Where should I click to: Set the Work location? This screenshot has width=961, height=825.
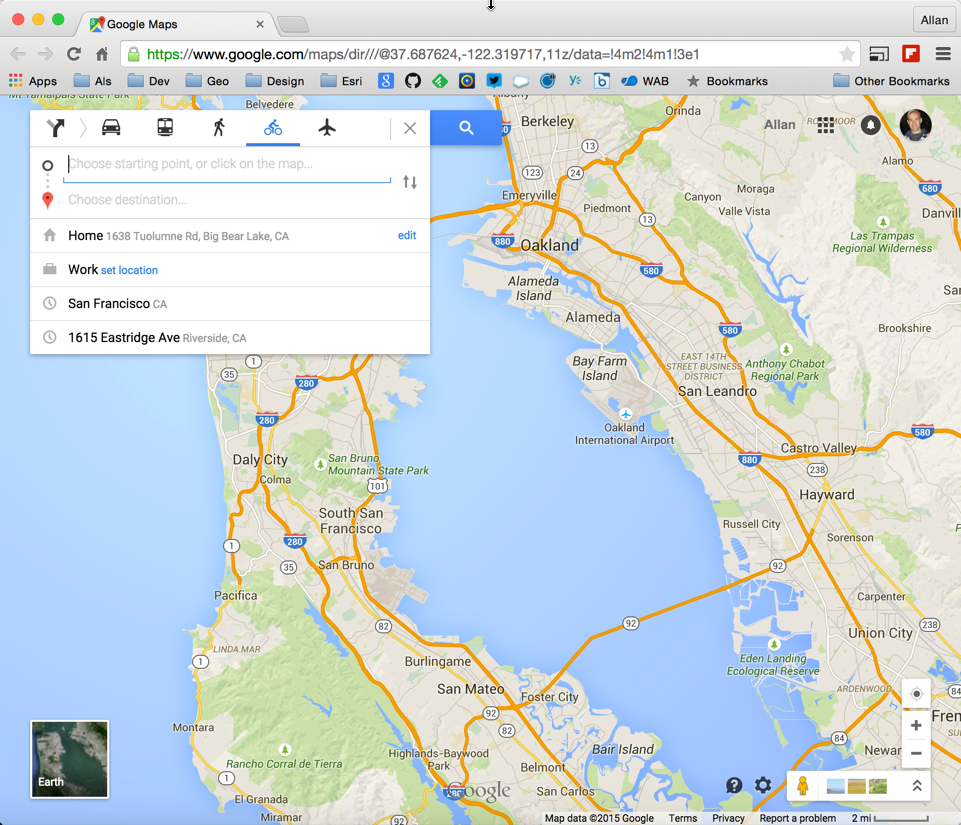(129, 270)
